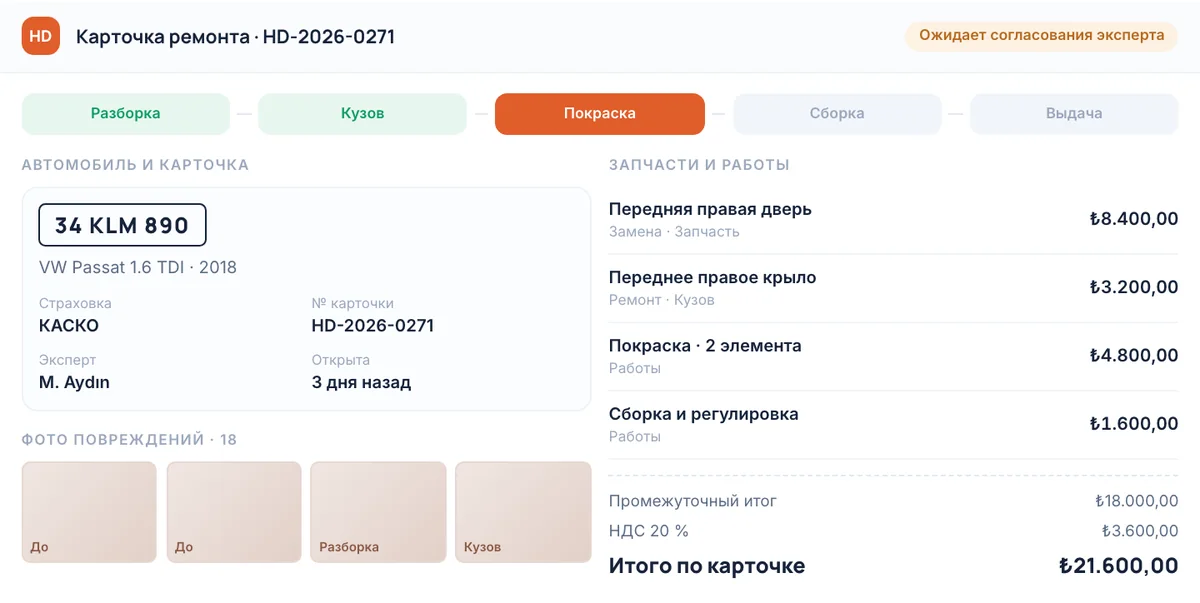1200x603 pixels.
Task: View the Разборка damage photo thumbnail
Action: coord(378,512)
